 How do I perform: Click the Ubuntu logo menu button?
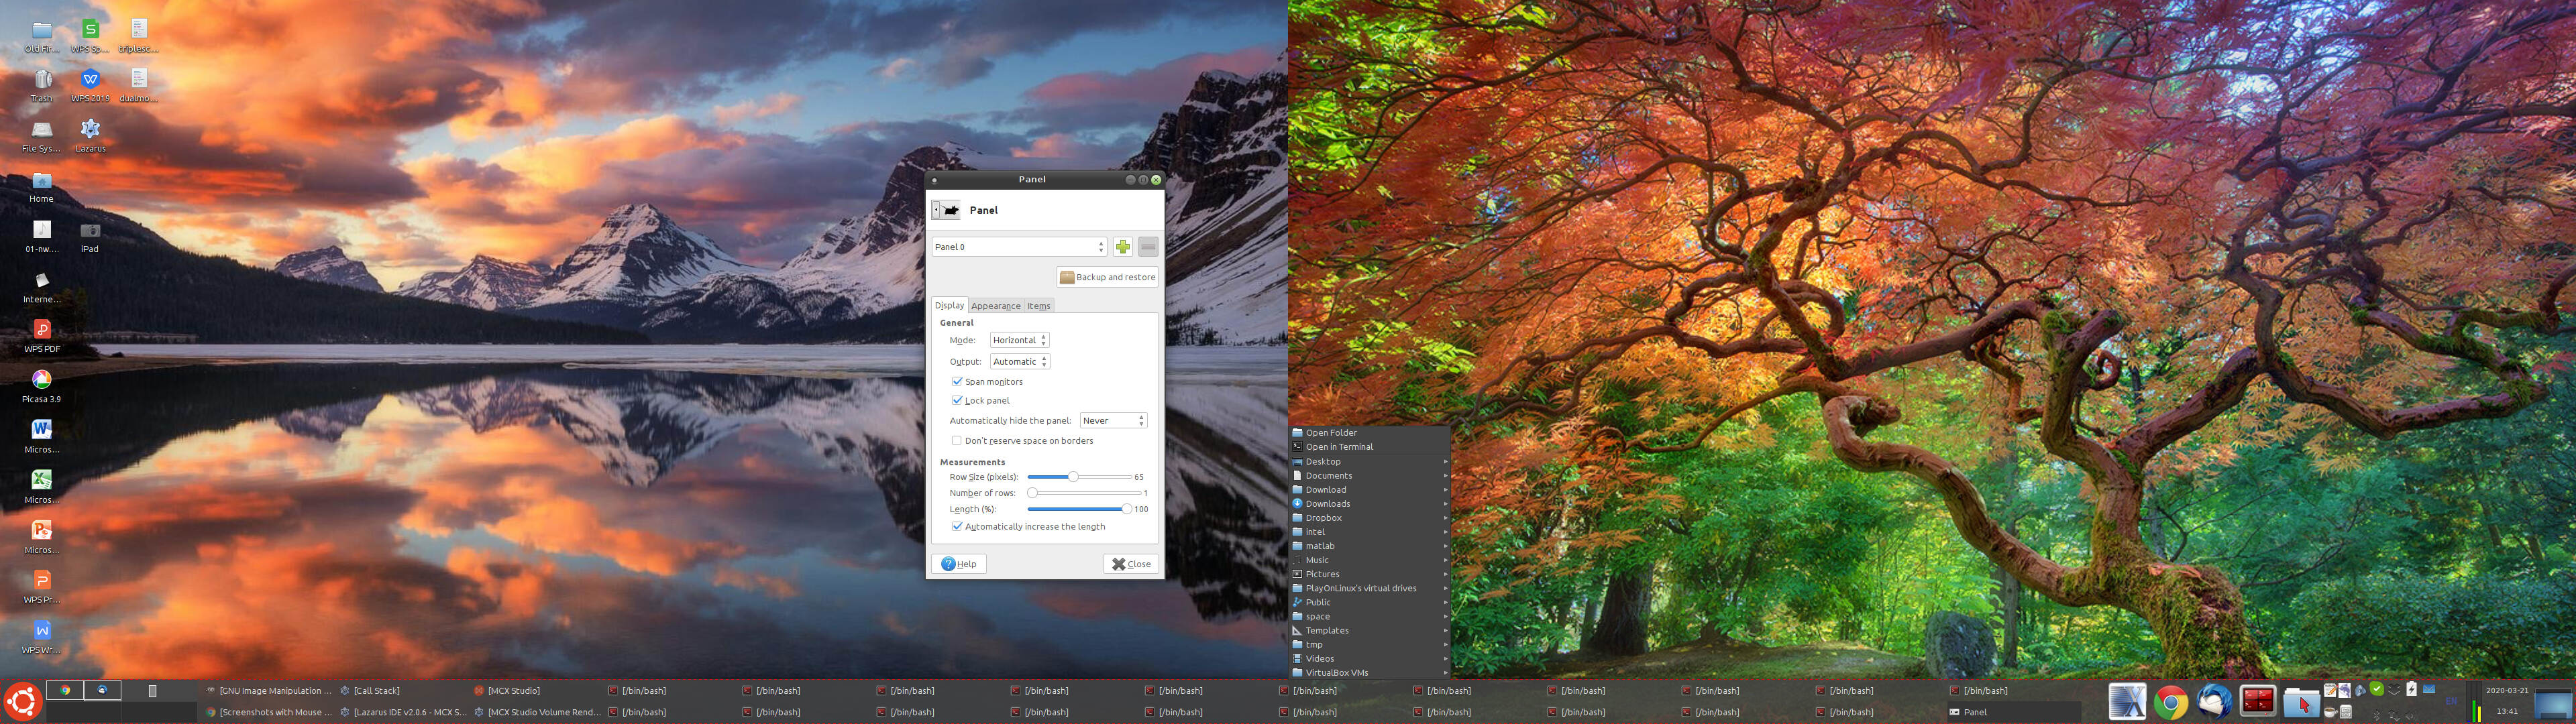22,701
